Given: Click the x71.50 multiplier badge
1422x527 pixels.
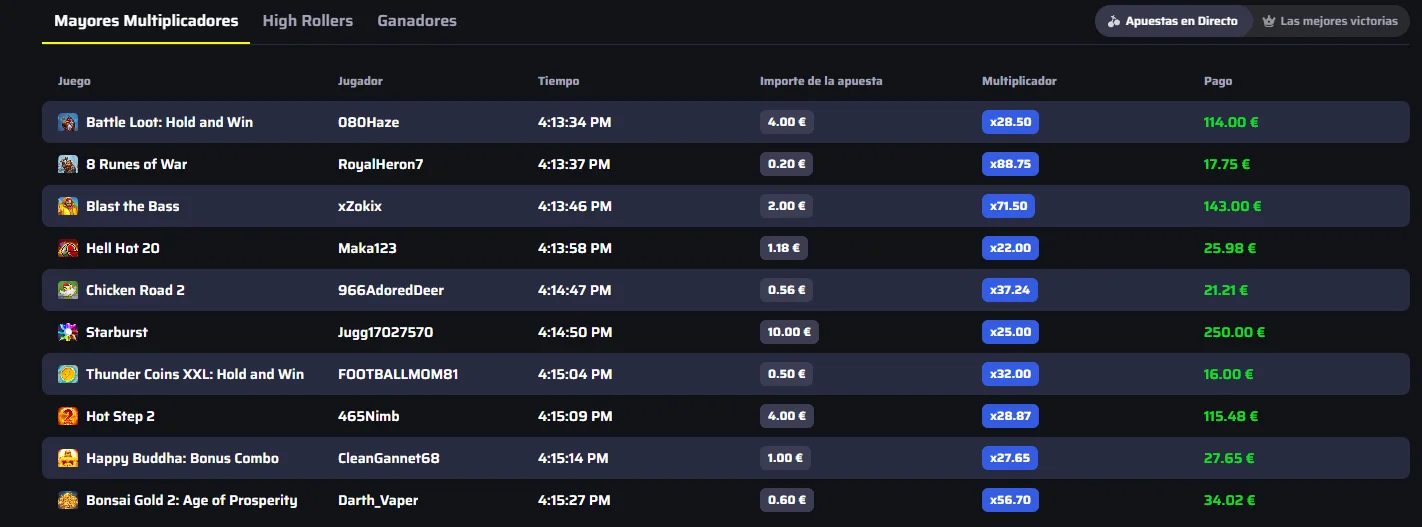Looking at the screenshot, I should pyautogui.click(x=1008, y=206).
